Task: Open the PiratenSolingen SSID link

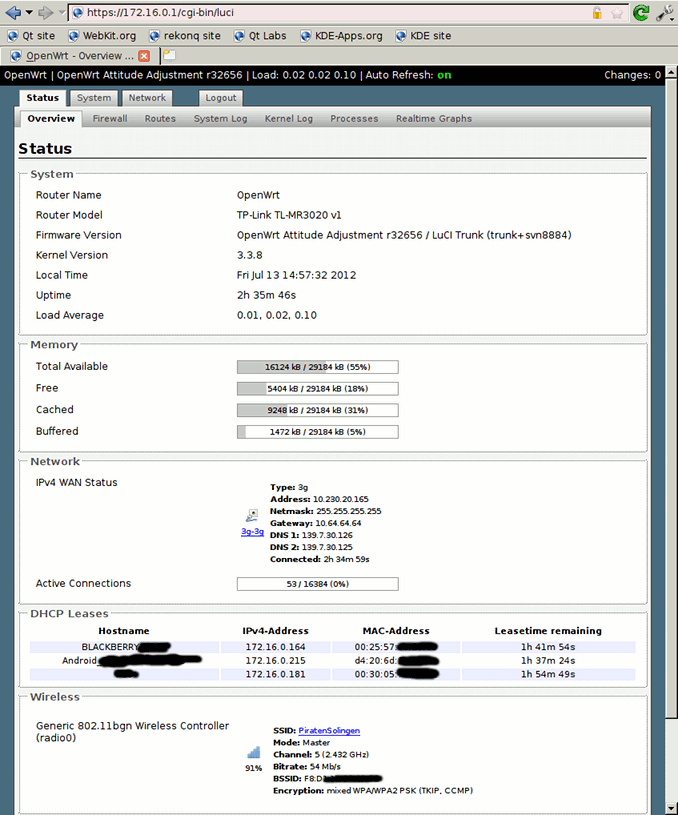Action: 329,731
